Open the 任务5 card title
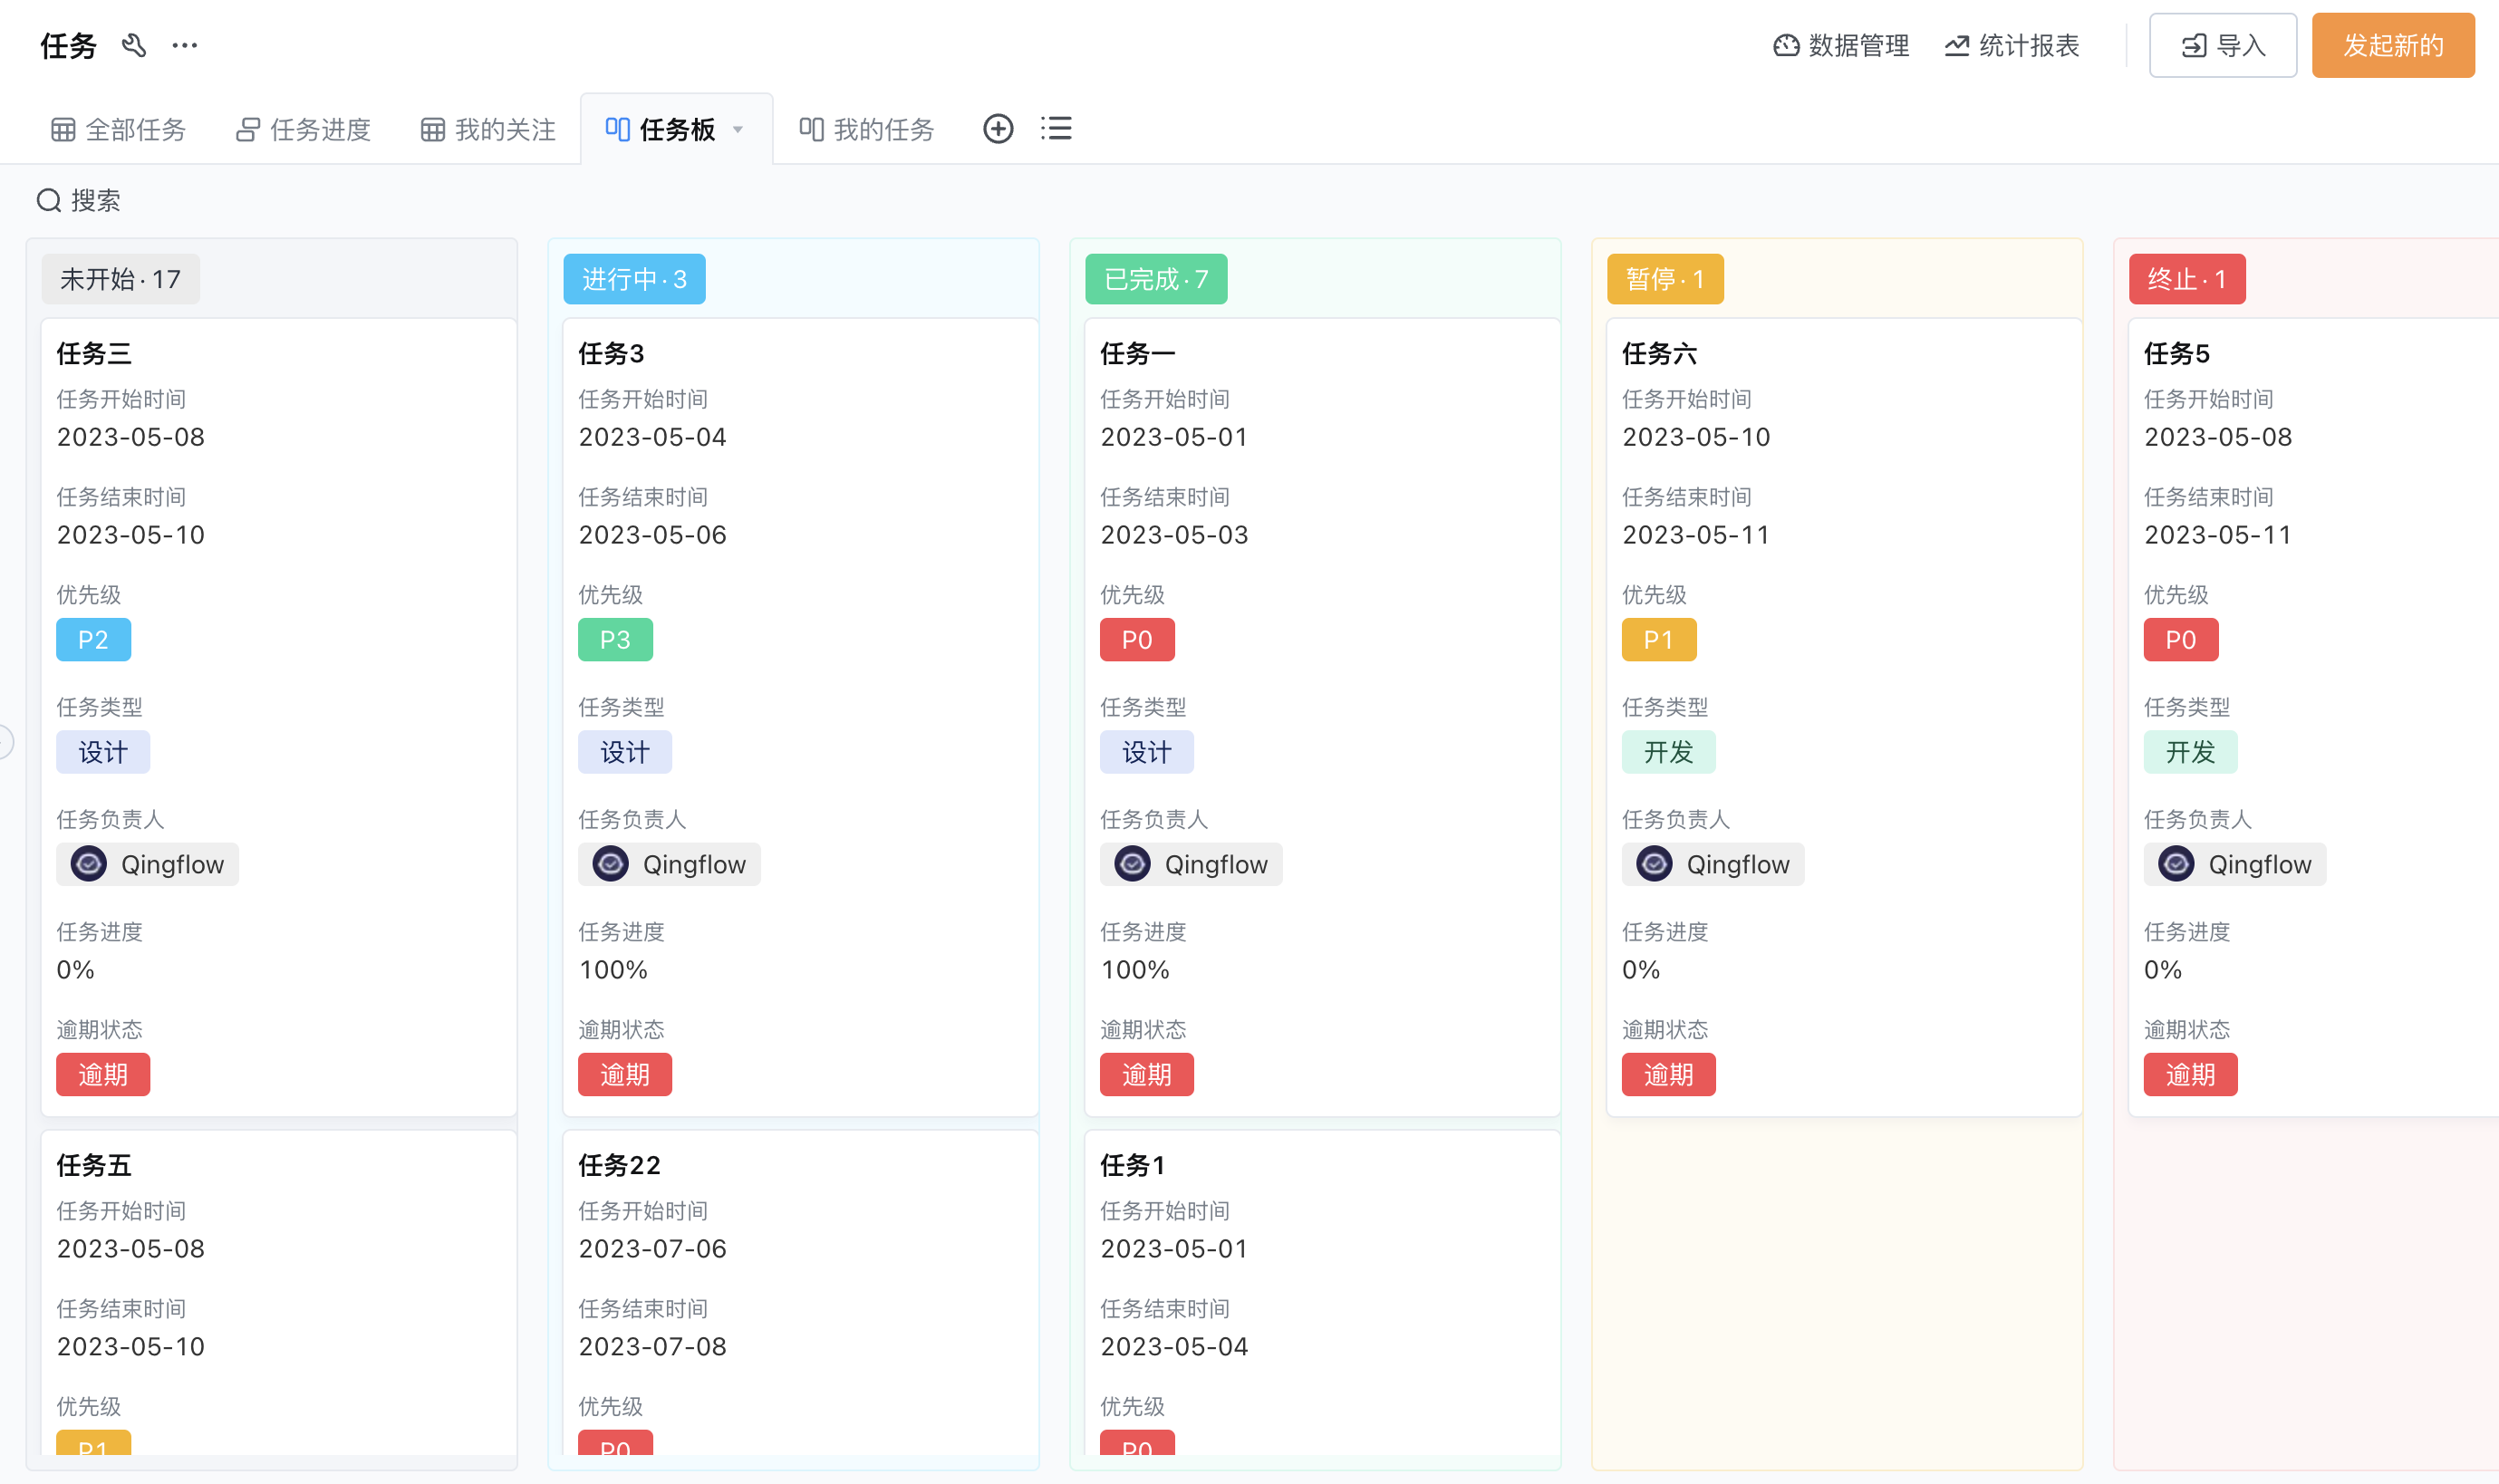The image size is (2499, 1484). 2177,353
